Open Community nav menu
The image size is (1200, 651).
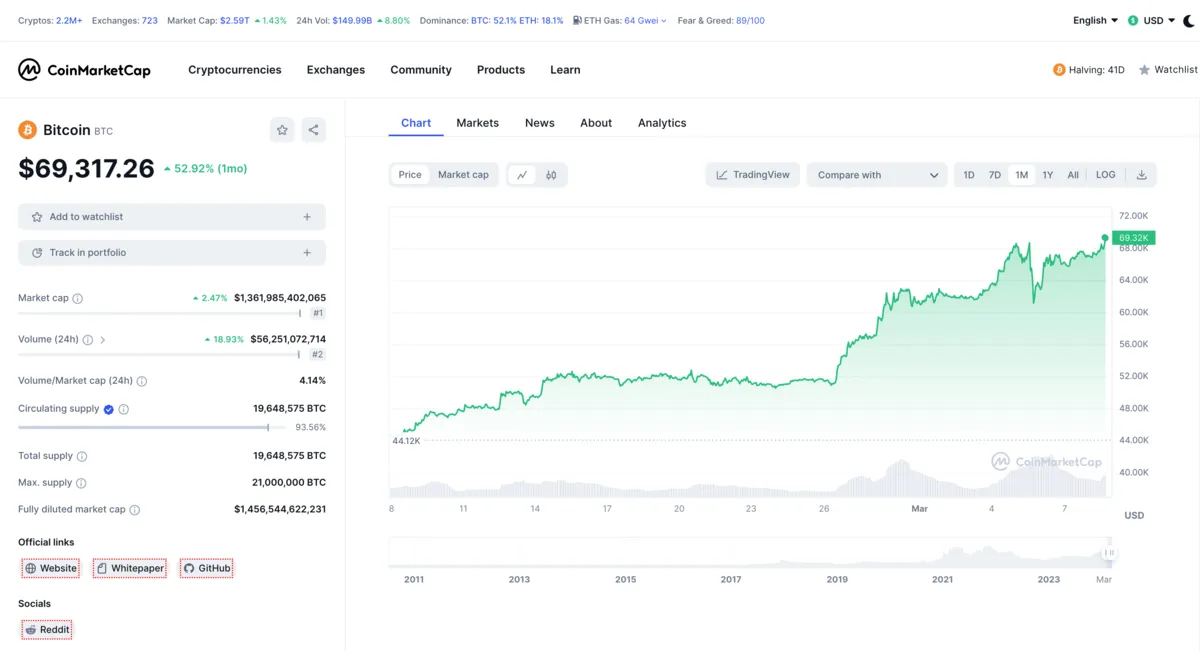(x=421, y=70)
